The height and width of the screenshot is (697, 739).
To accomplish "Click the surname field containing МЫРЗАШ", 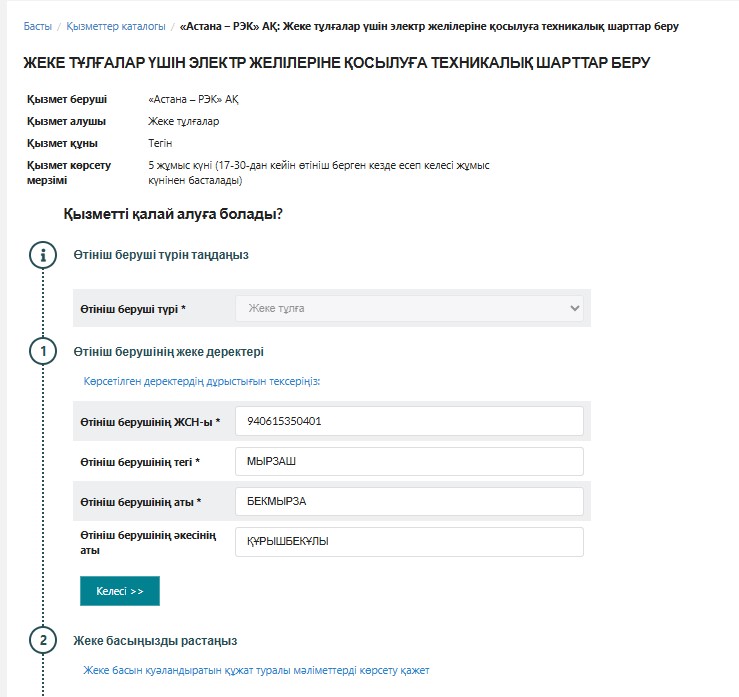I will pos(409,461).
